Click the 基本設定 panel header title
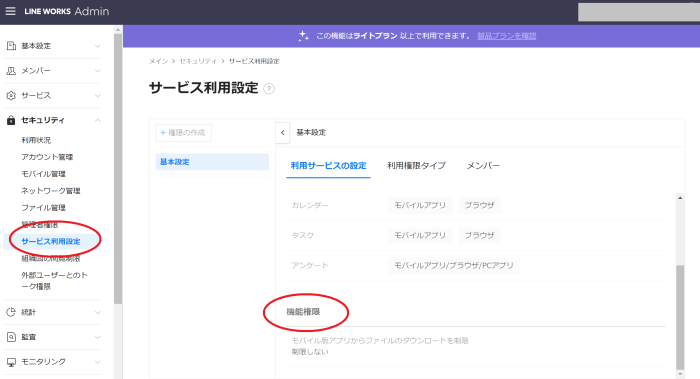The image size is (700, 379). tap(311, 133)
